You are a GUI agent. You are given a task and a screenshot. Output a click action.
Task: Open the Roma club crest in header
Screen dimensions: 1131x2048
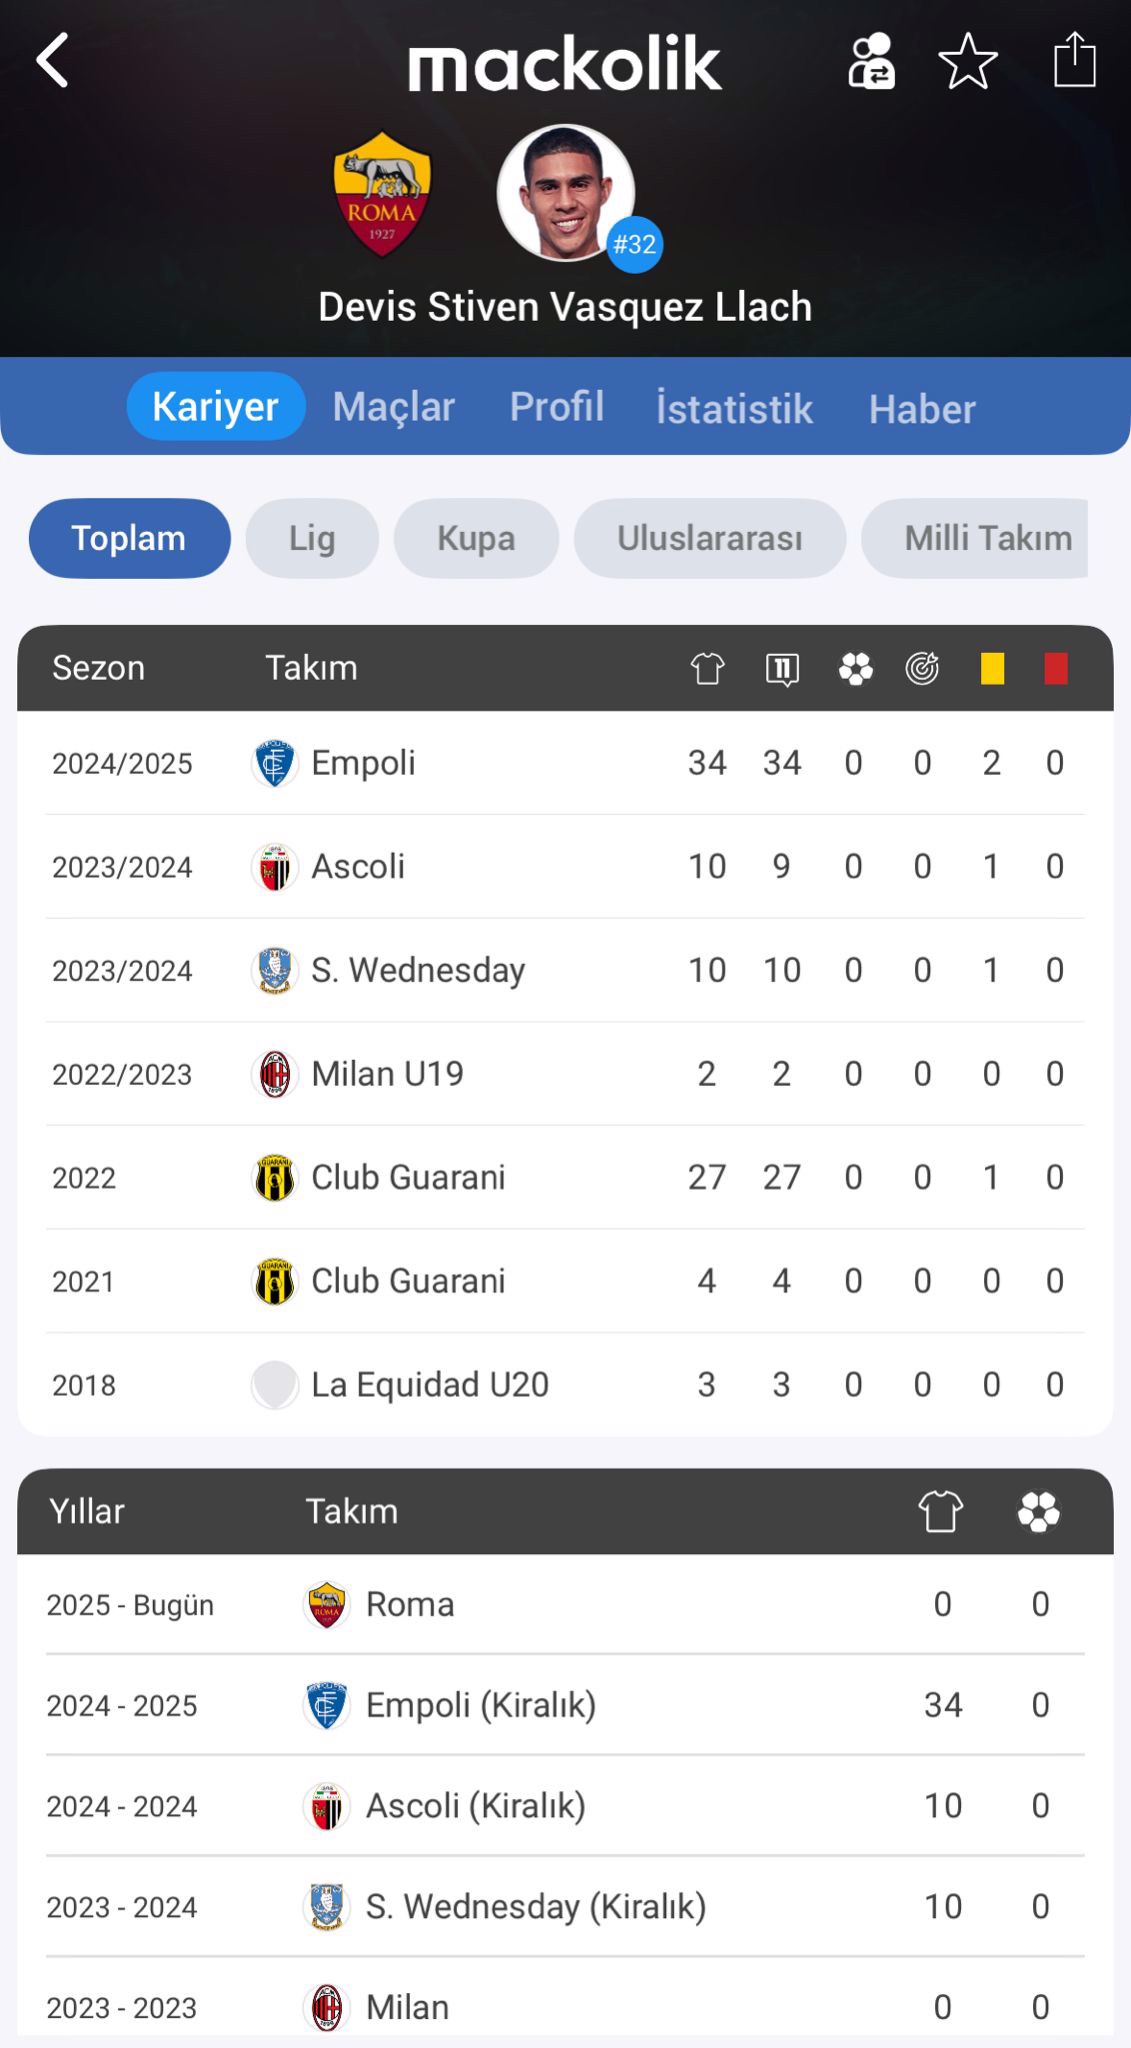click(382, 194)
